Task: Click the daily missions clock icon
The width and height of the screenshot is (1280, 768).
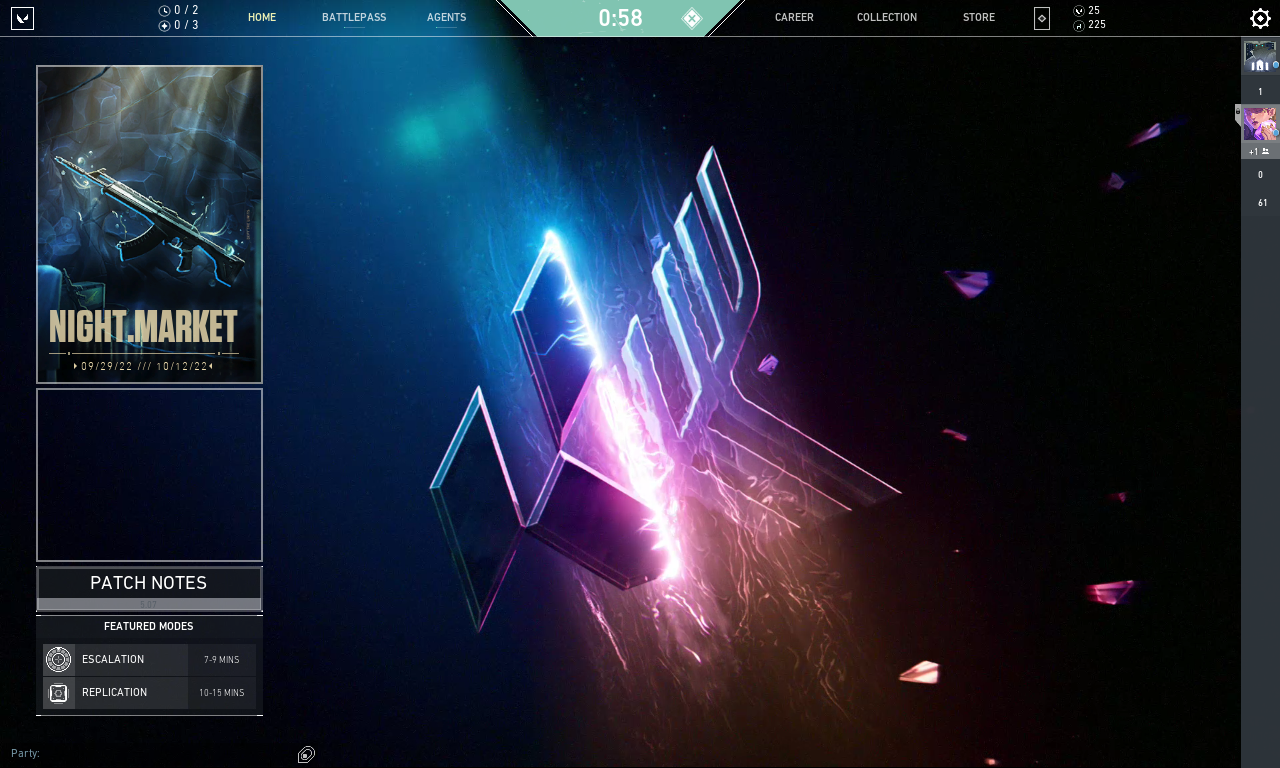Action: click(164, 11)
